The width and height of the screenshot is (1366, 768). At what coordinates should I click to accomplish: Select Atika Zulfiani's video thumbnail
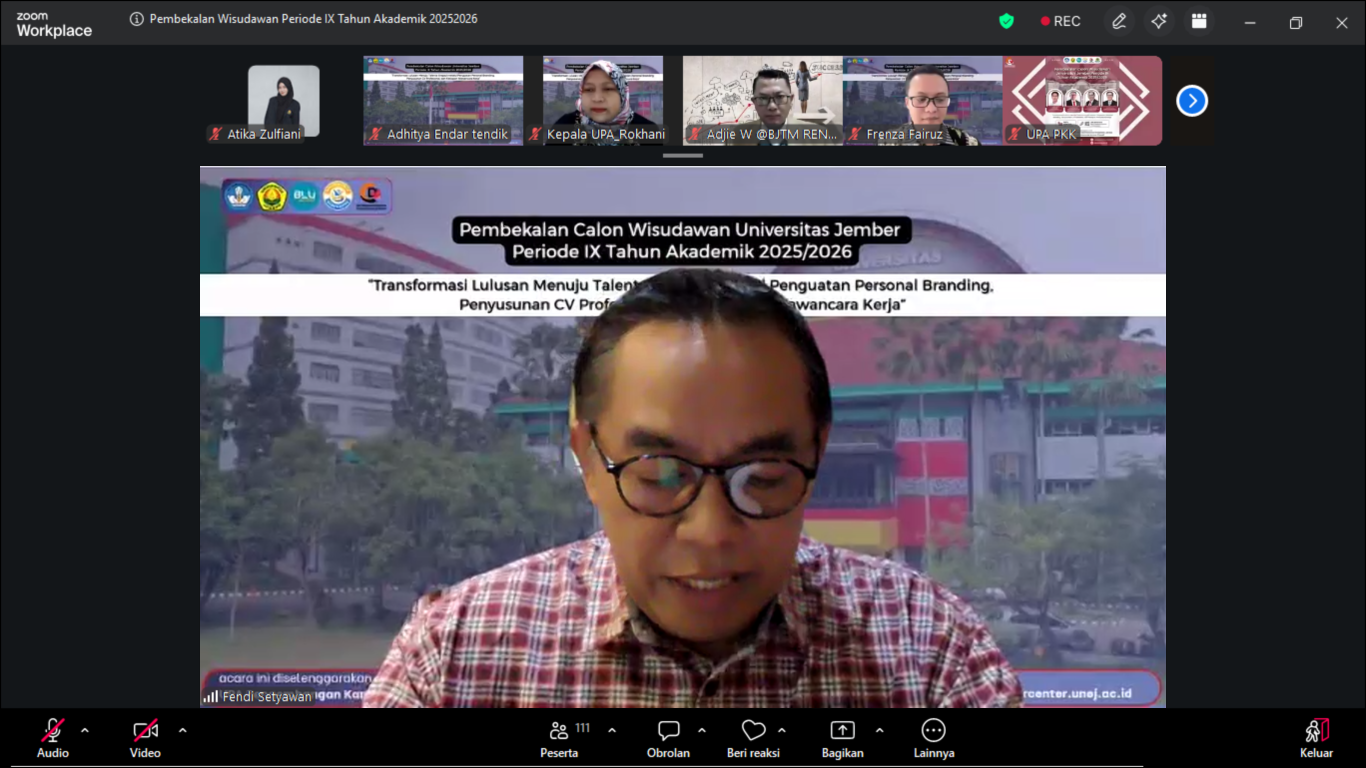pos(283,101)
